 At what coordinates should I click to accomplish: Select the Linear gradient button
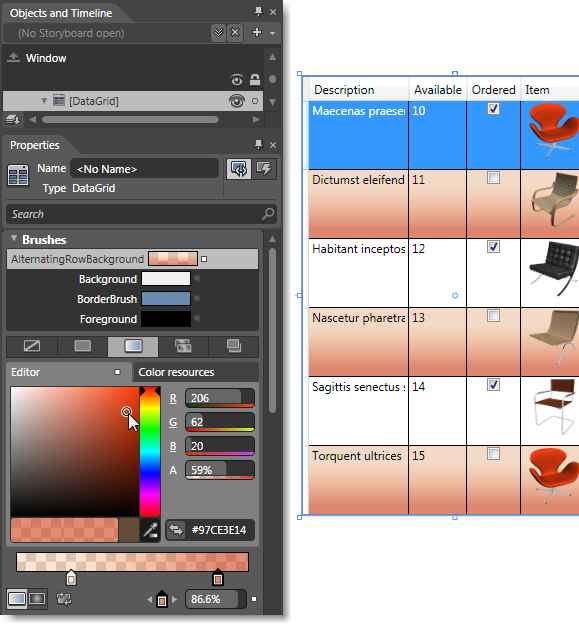(x=17, y=599)
